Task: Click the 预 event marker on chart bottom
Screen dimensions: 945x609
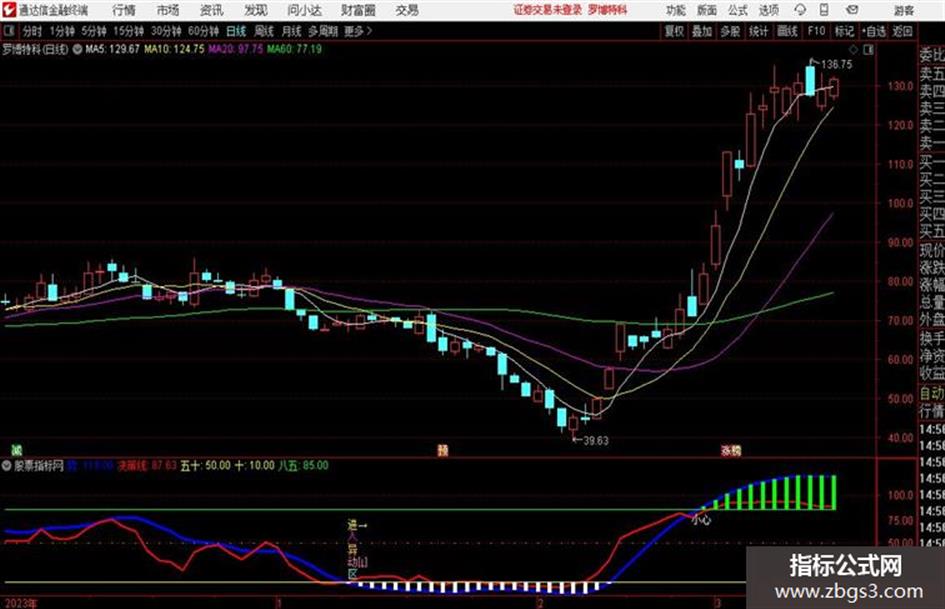Action: pyautogui.click(x=443, y=450)
